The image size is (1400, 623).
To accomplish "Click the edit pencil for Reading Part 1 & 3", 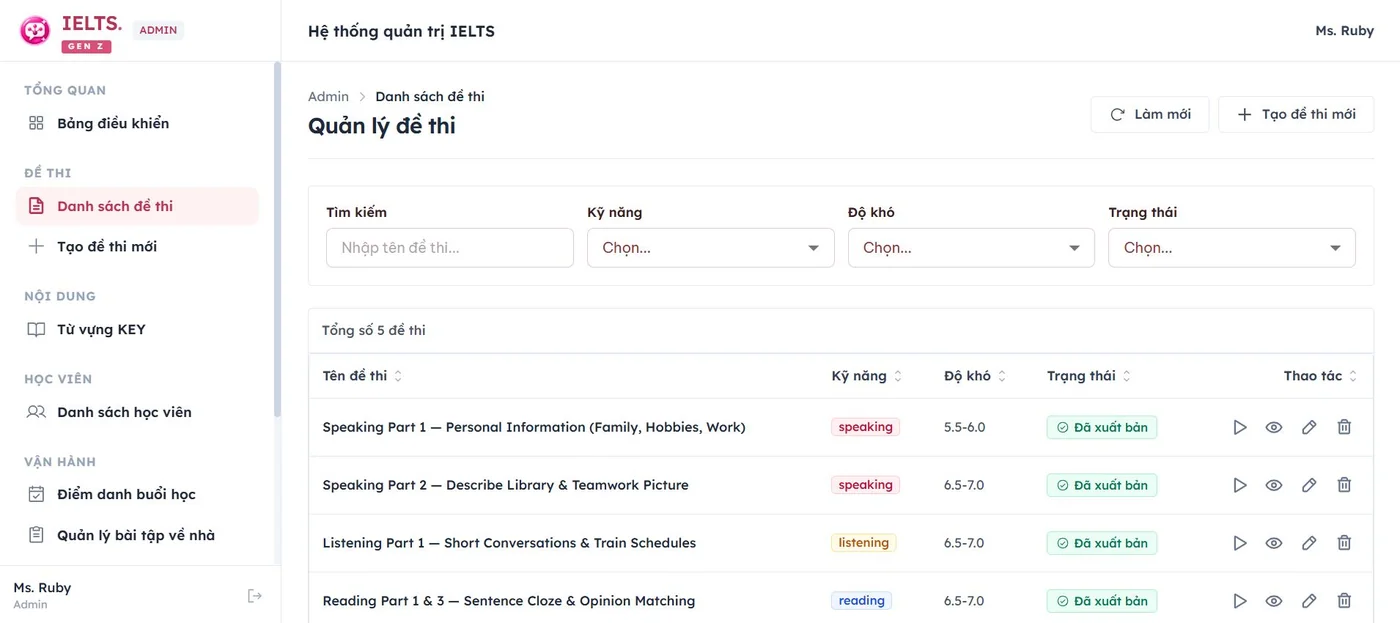I will pyautogui.click(x=1309, y=601).
